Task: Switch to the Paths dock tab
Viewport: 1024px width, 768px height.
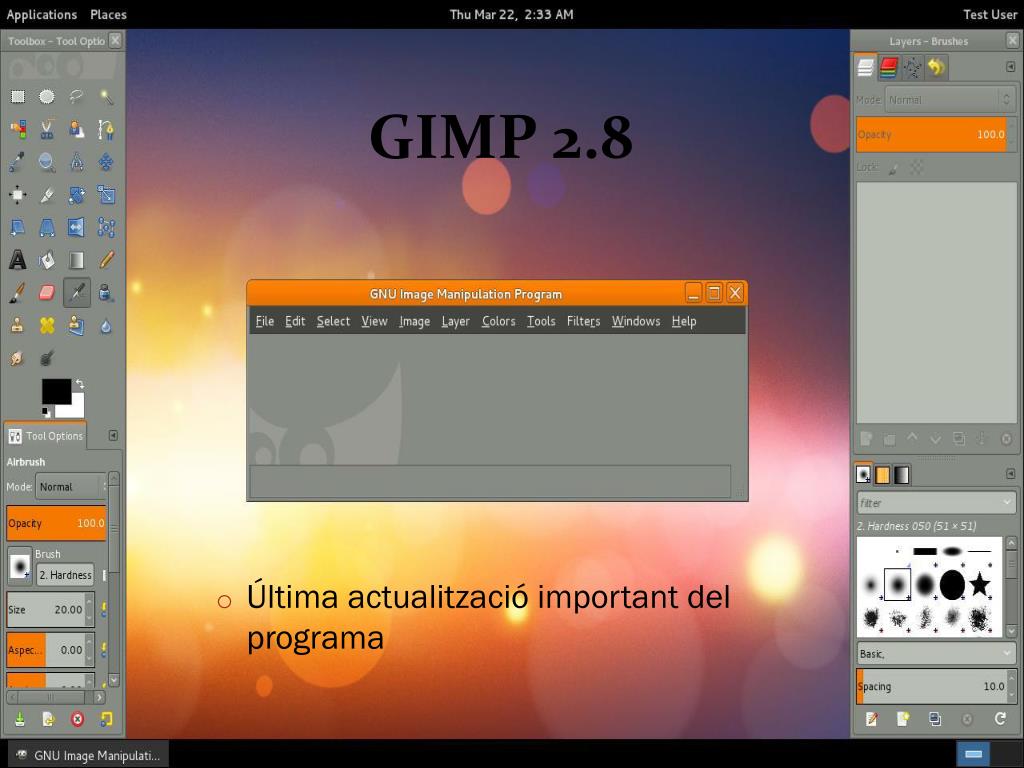Action: pos(912,67)
